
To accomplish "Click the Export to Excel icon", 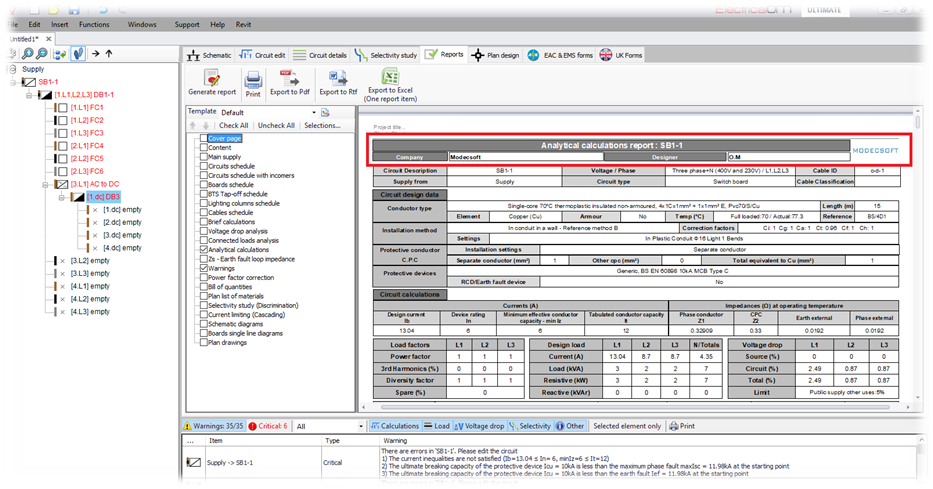I will [390, 77].
